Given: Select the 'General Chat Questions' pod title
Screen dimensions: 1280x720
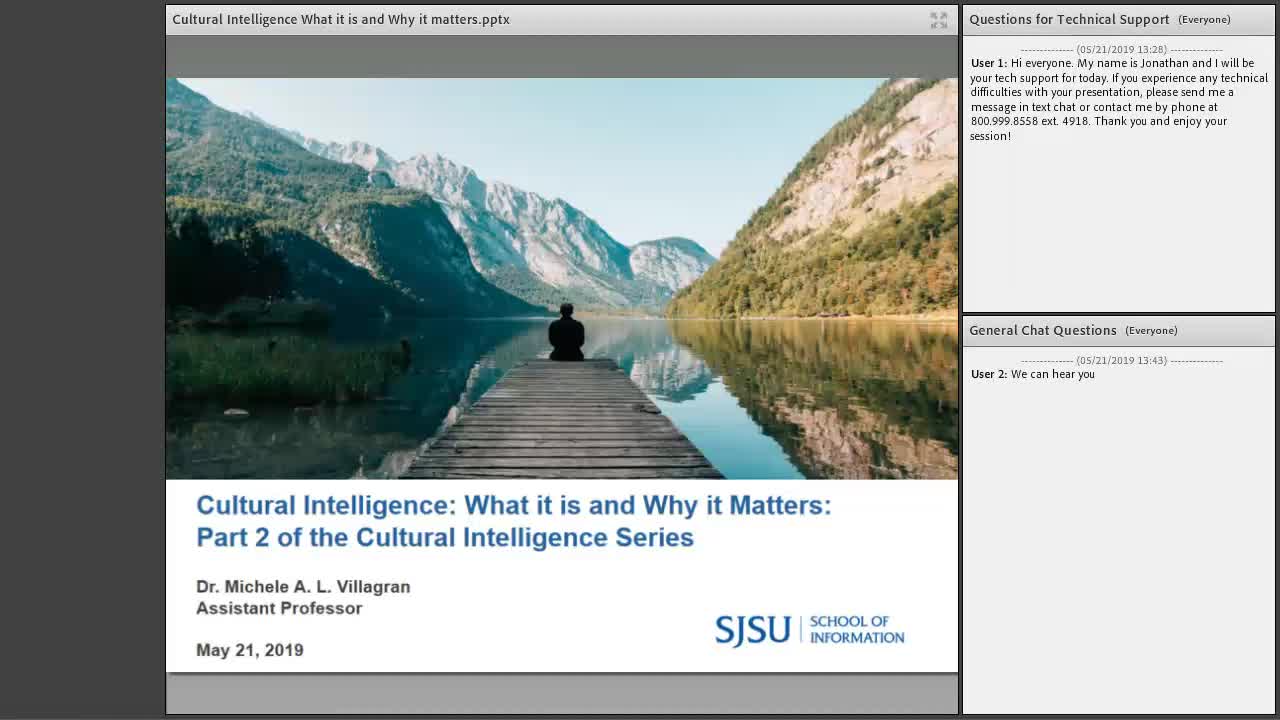Looking at the screenshot, I should [x=1043, y=330].
